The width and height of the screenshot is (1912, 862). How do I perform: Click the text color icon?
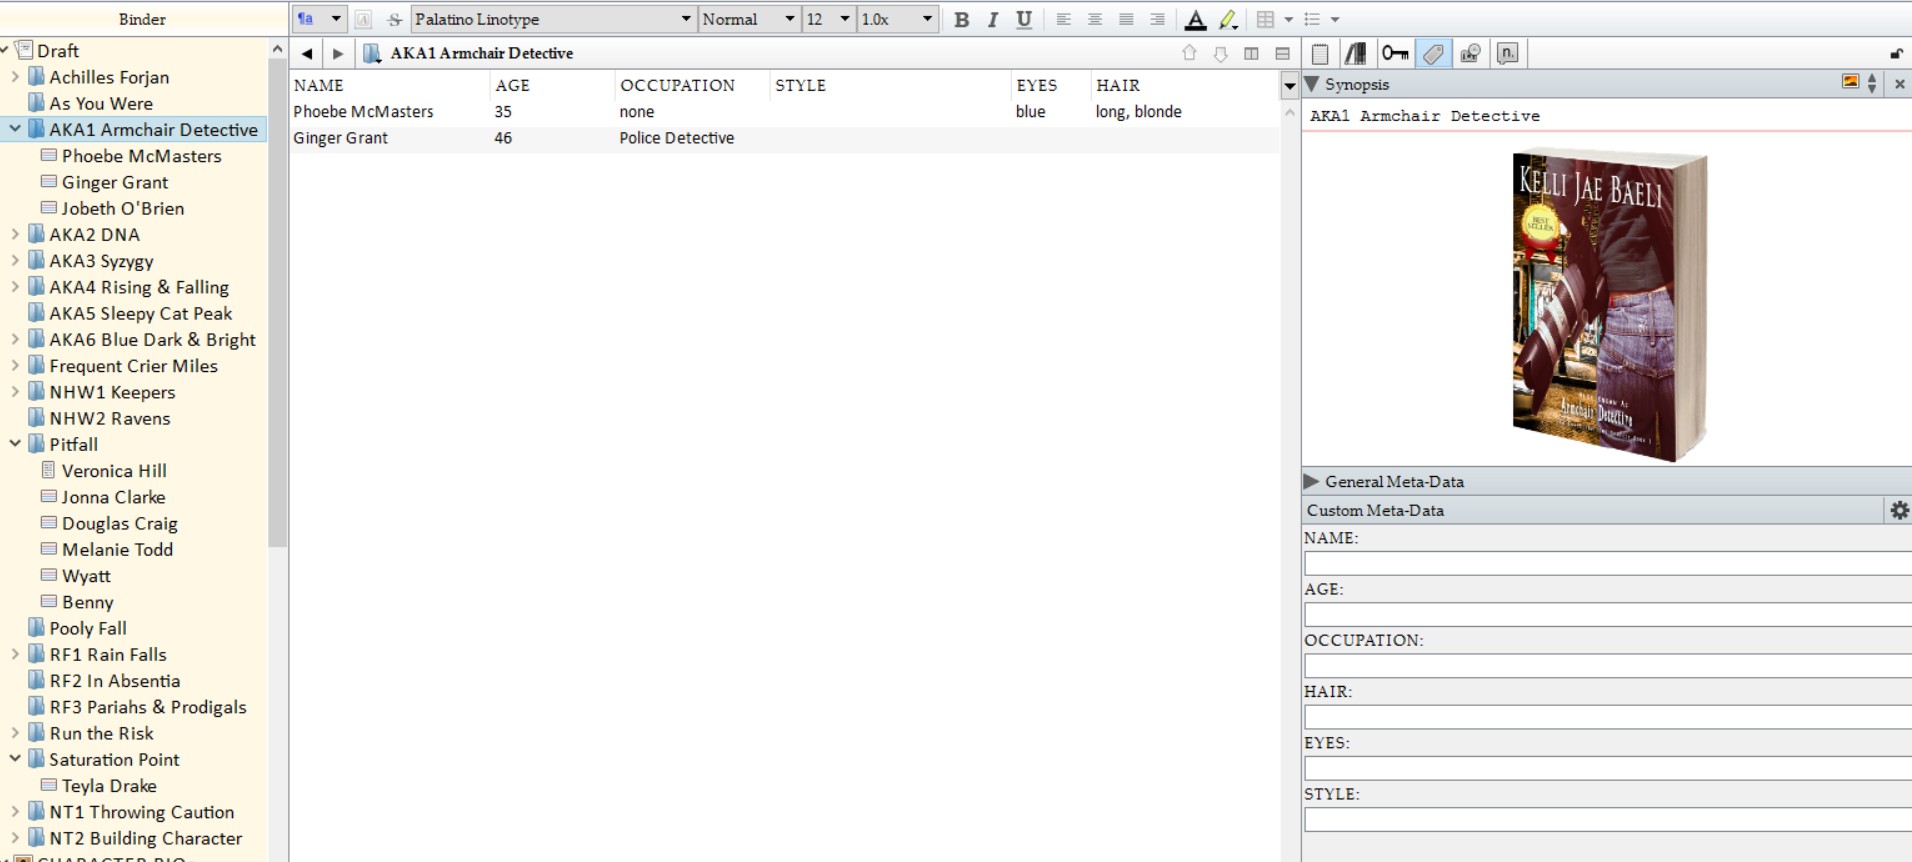pos(1195,20)
